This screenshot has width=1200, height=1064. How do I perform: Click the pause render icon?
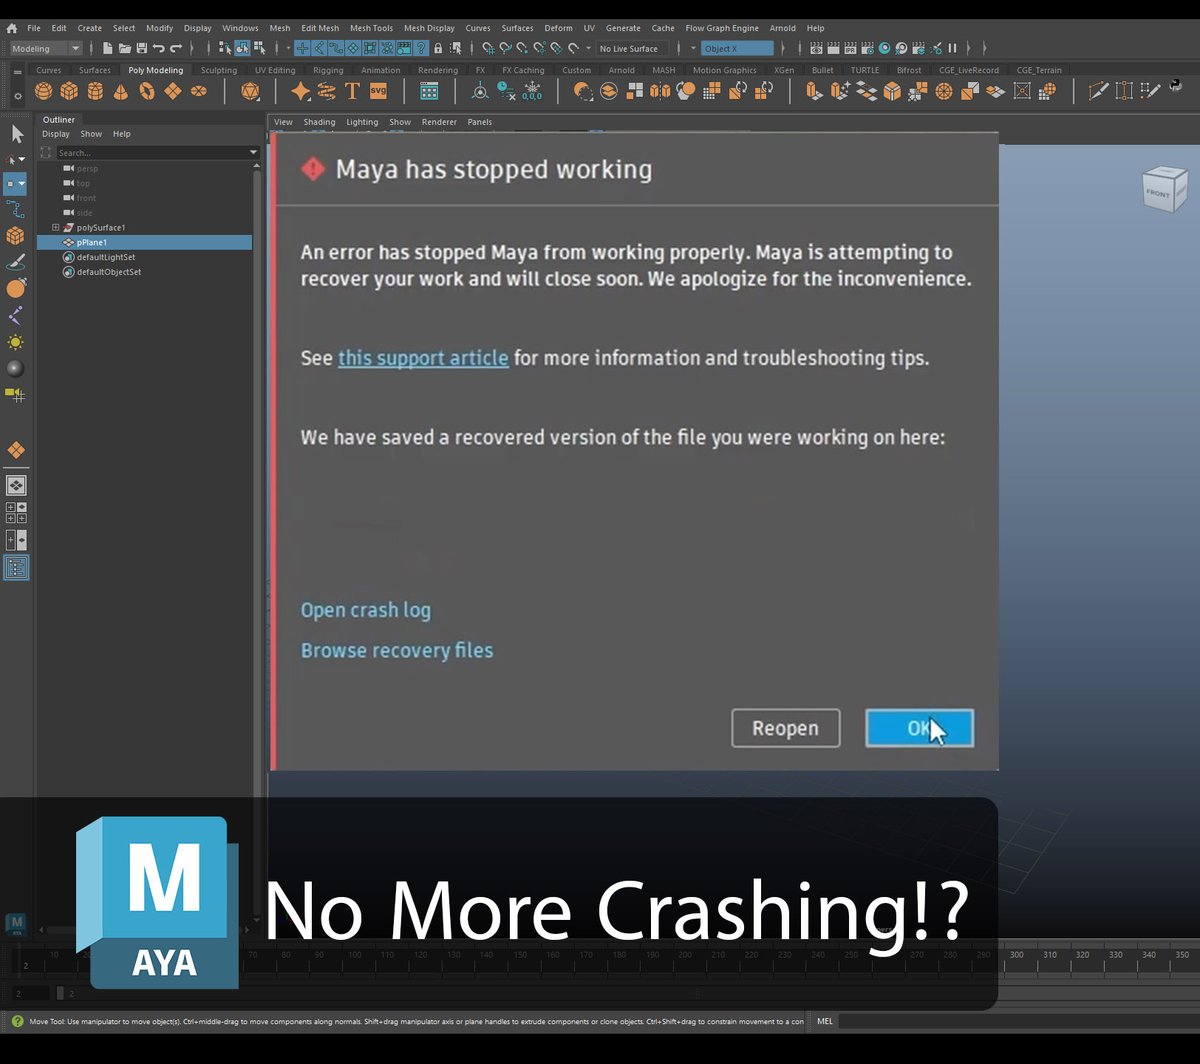click(952, 48)
